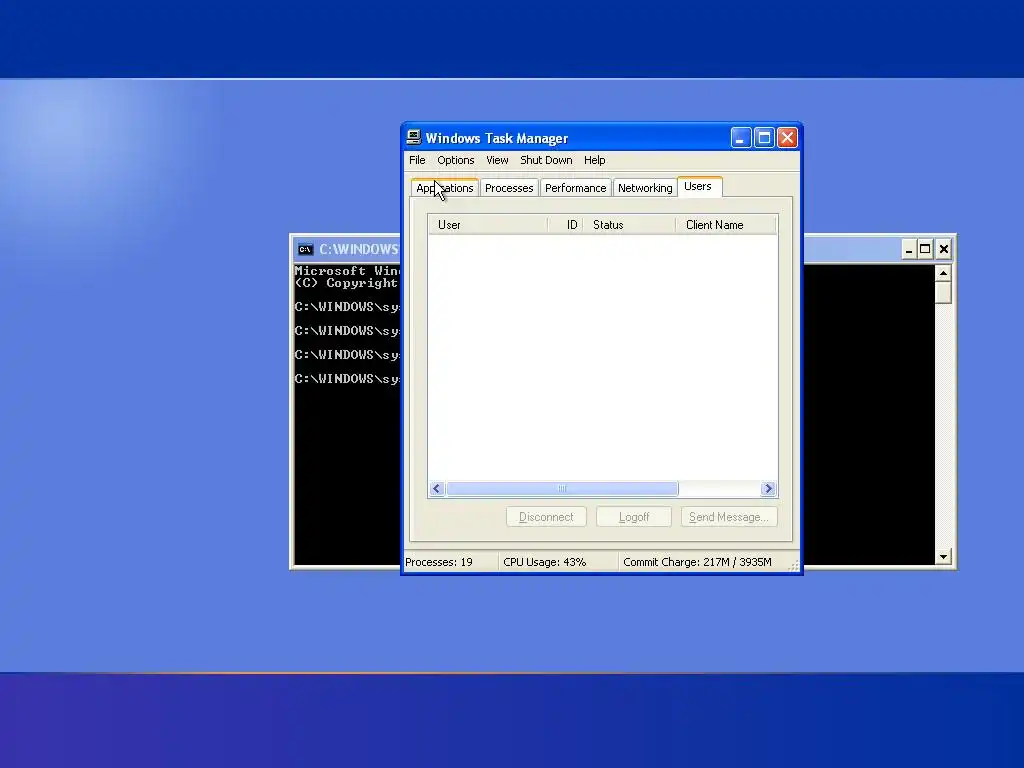The image size is (1024, 768).
Task: Click the Logoff button
Action: [633, 517]
